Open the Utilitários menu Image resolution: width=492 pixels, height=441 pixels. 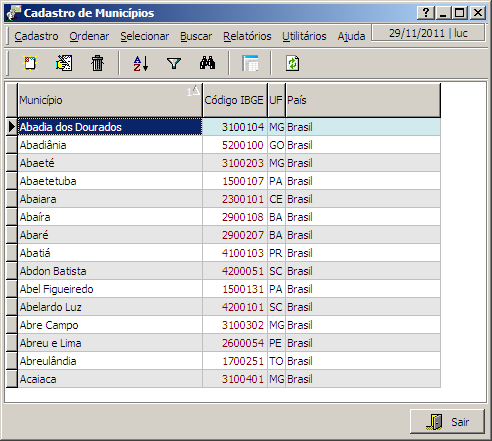pos(304,36)
